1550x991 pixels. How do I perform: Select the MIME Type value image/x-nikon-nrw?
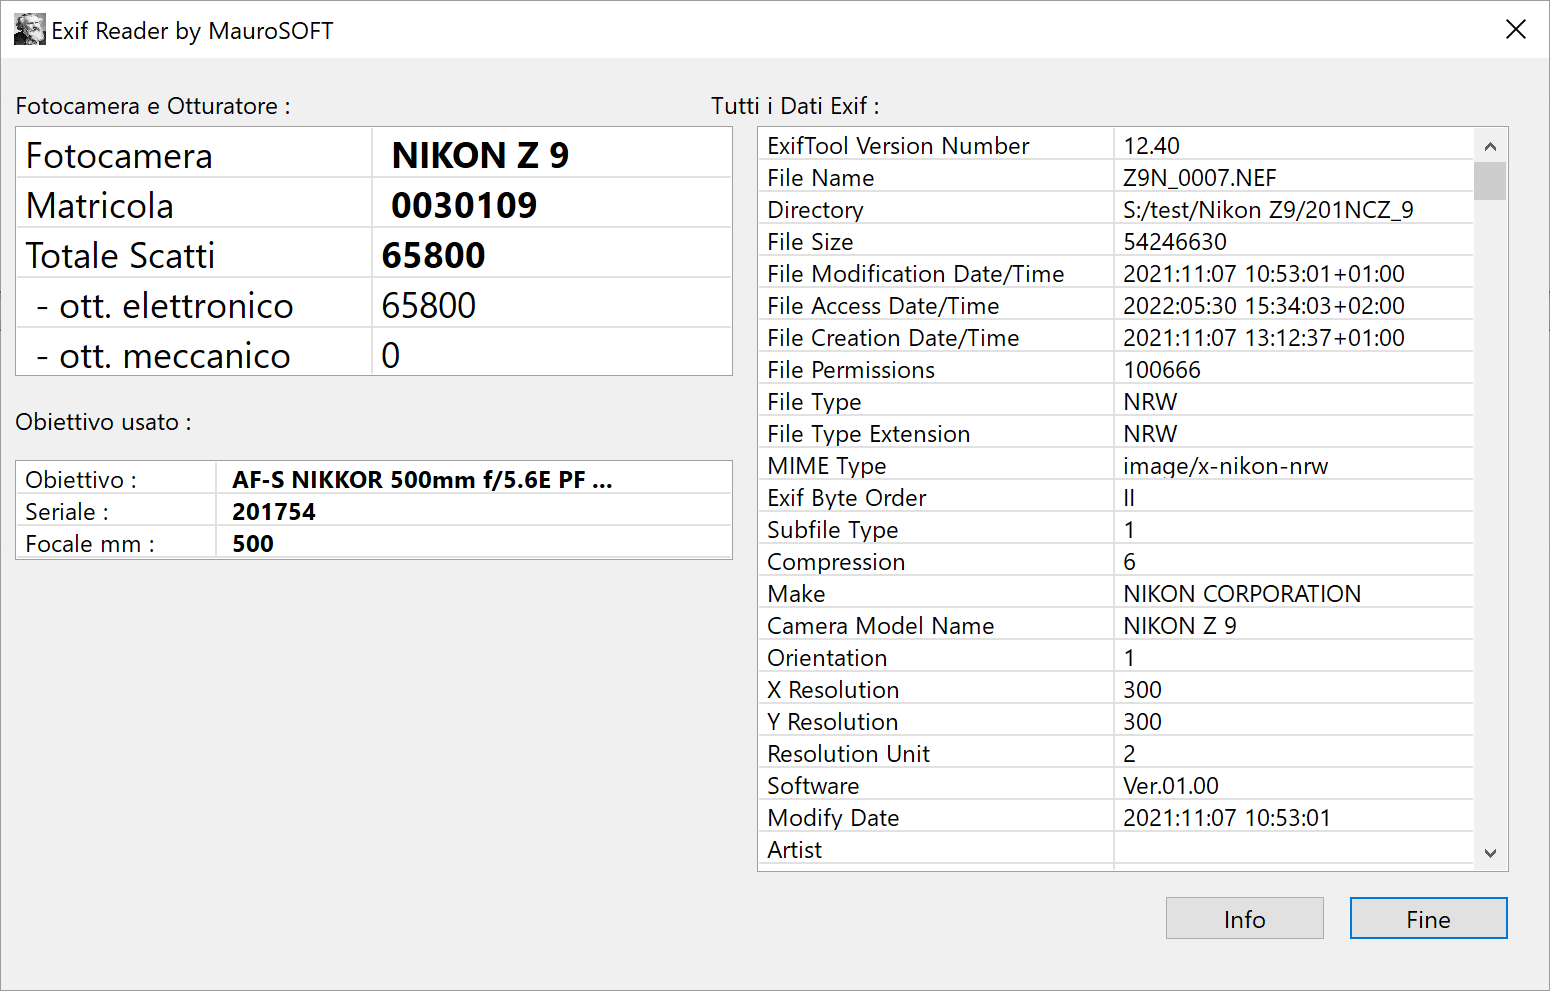coord(1226,466)
